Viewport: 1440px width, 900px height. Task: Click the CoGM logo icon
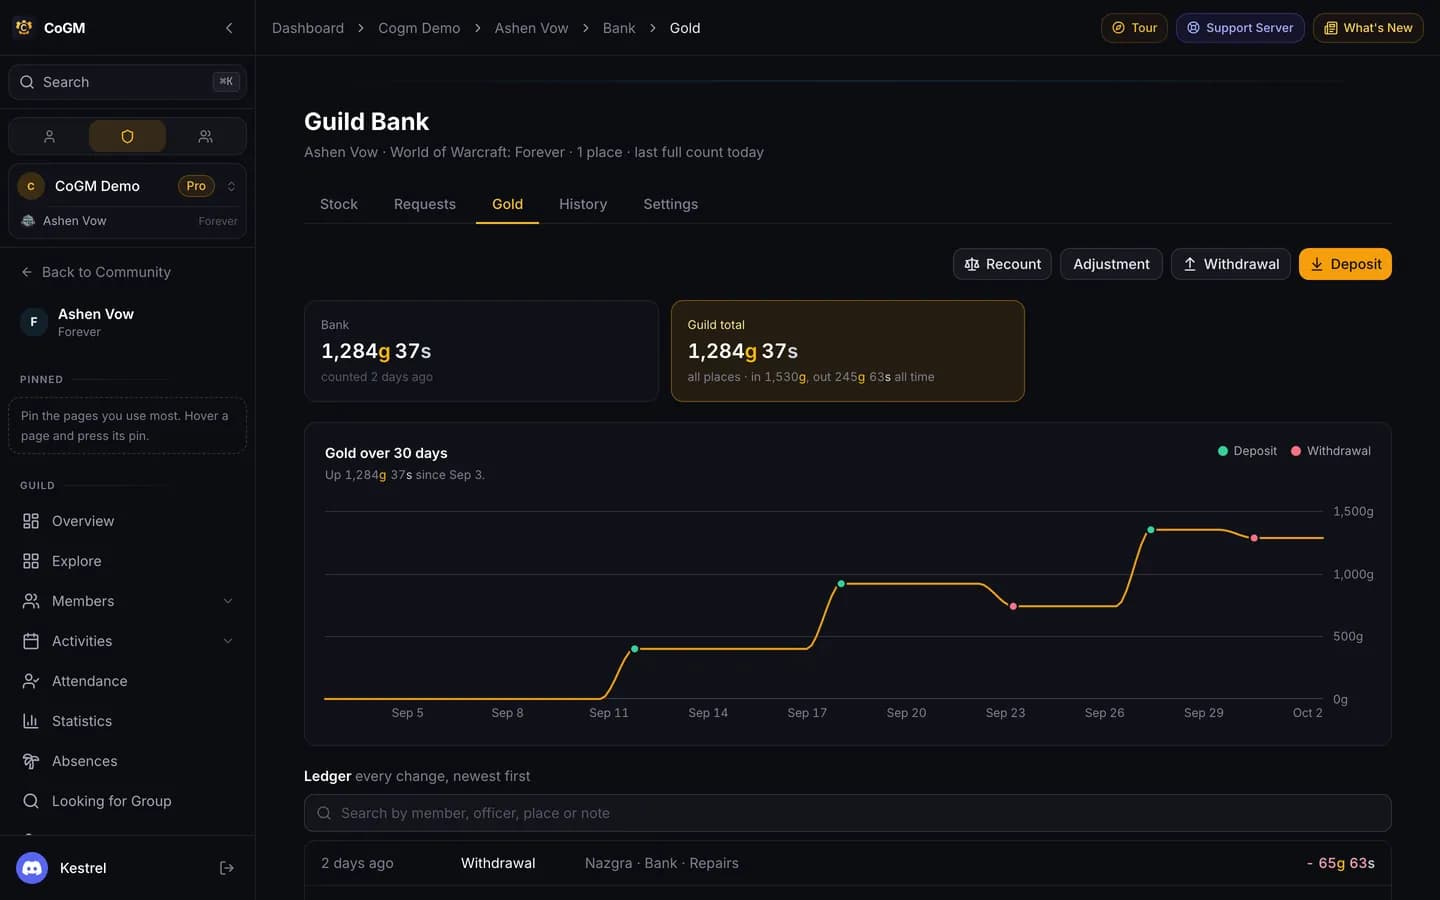point(24,28)
